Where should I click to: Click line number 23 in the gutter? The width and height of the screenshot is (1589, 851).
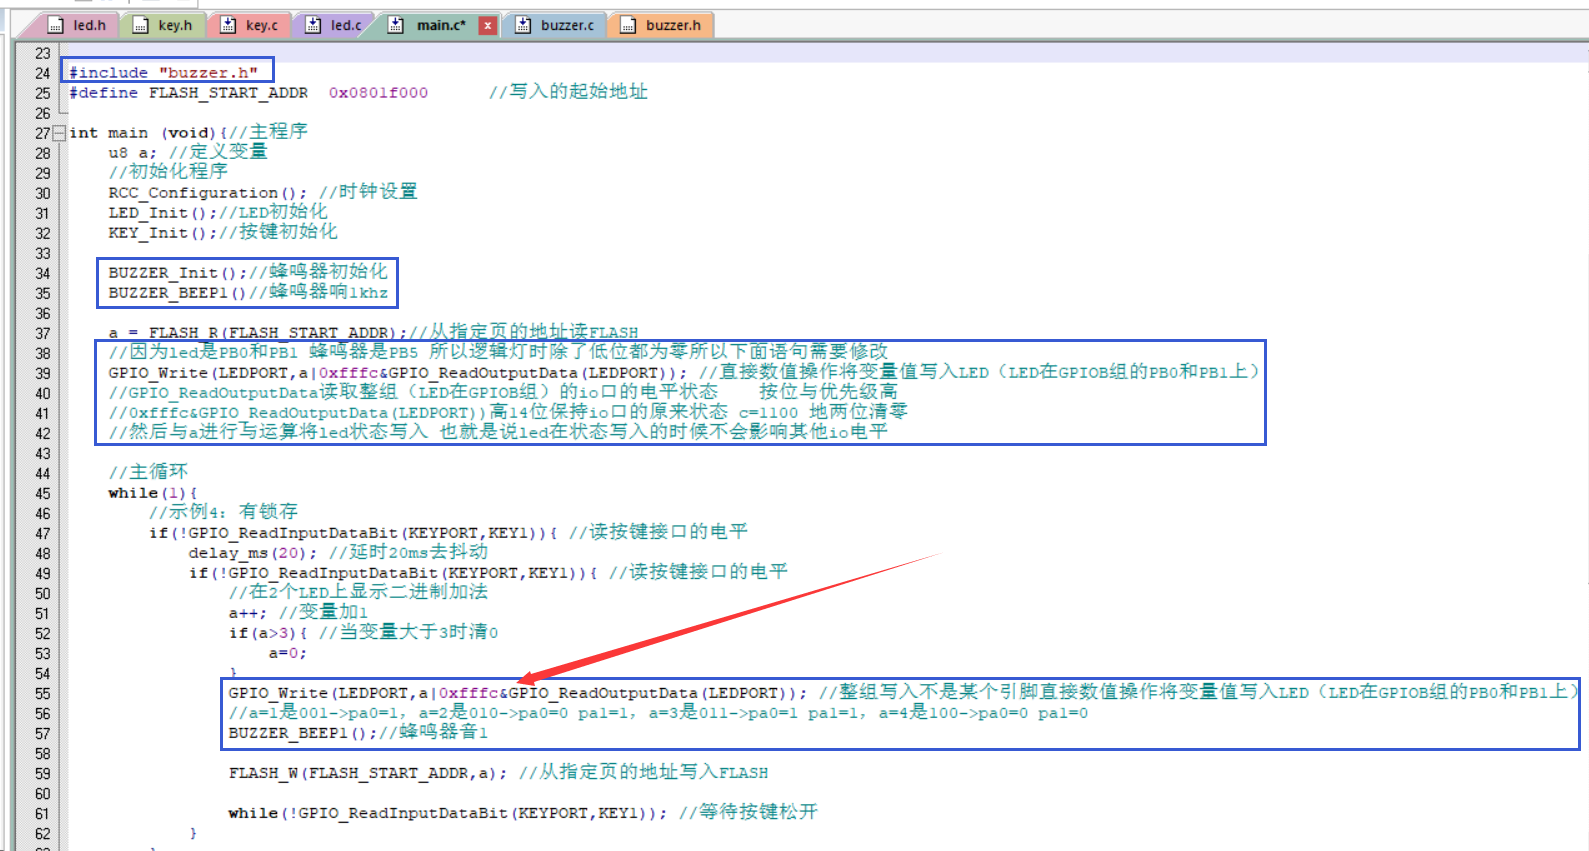tap(42, 53)
